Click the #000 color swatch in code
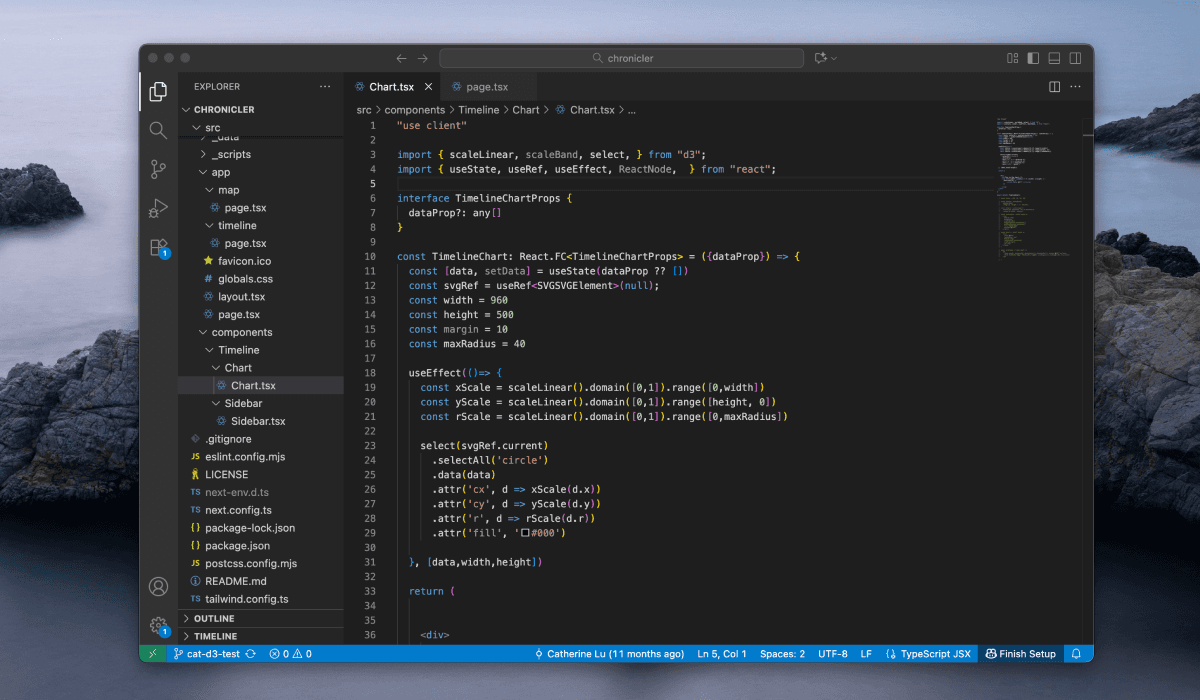1200x700 pixels. tap(525, 534)
